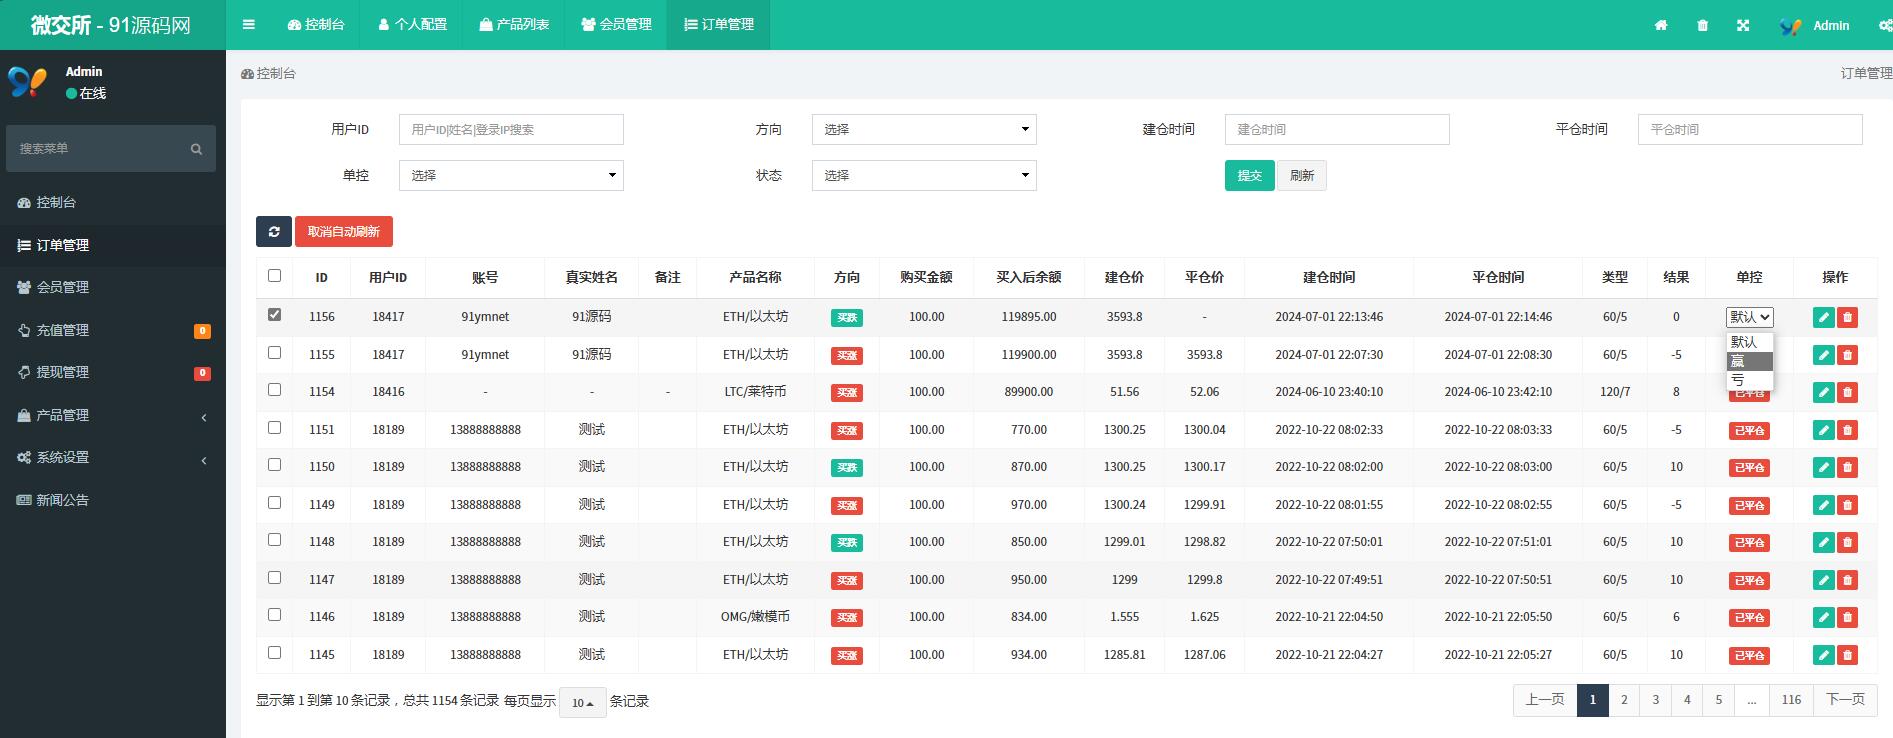
Task: Open 控制台 tab in top navigation
Action: point(315,25)
